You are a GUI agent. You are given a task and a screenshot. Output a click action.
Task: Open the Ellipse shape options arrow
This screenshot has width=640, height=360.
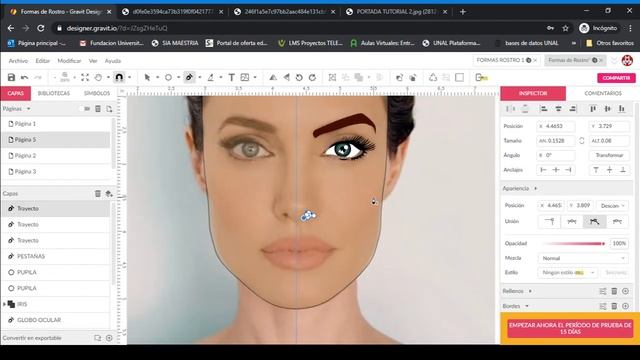[x=178, y=78]
